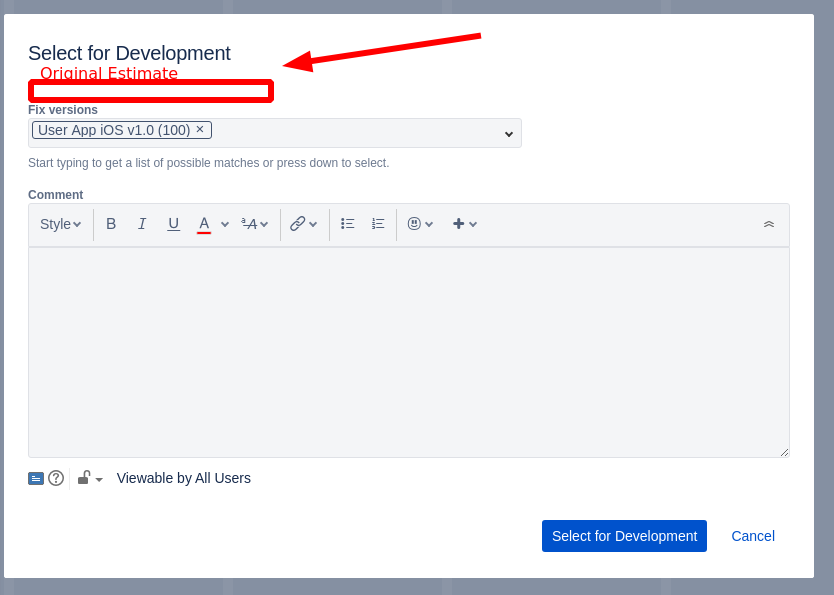The height and width of the screenshot is (595, 834).
Task: Open the Style dropdown
Action: click(58, 223)
